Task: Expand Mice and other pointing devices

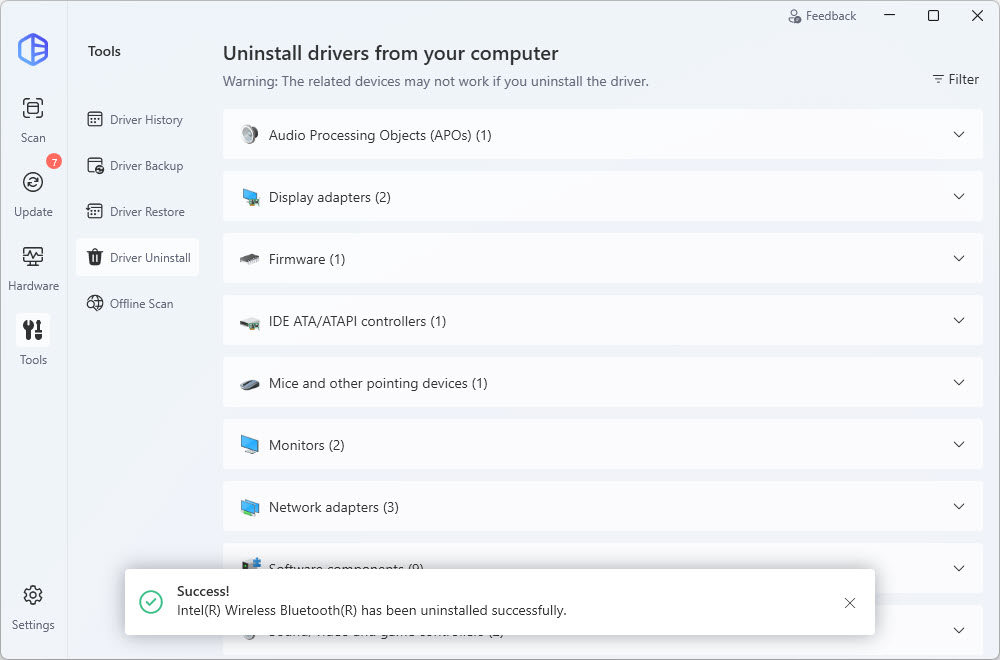Action: coord(959,383)
